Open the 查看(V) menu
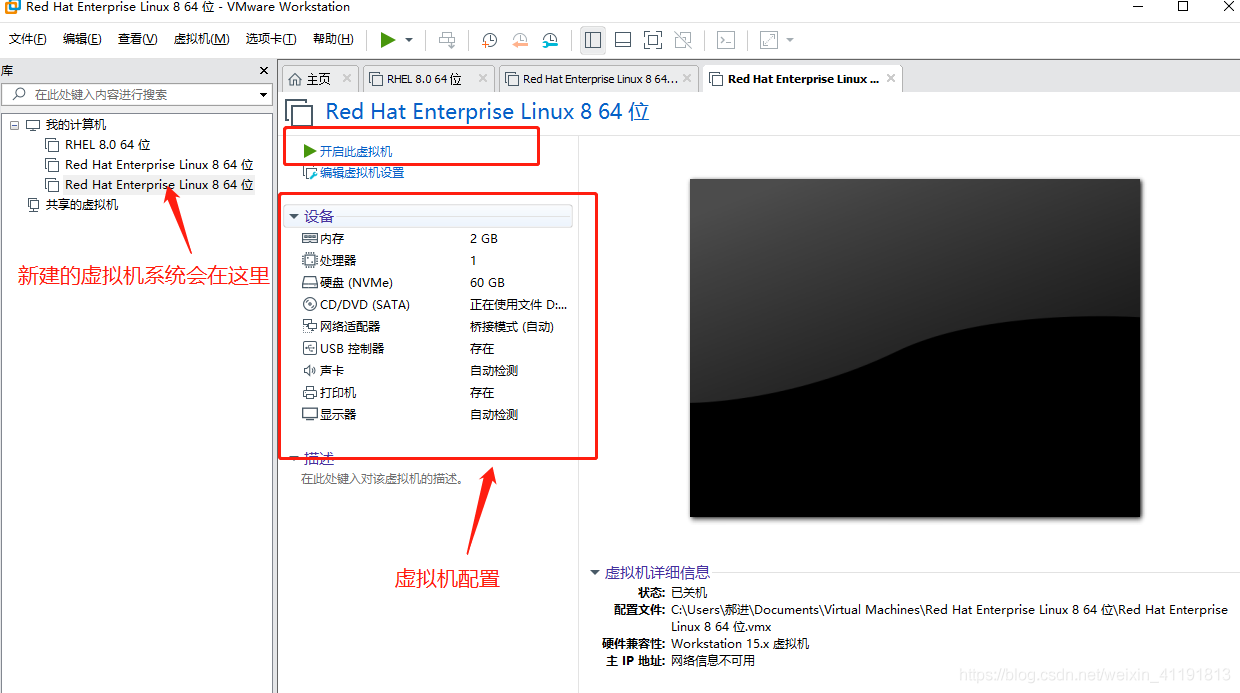The height and width of the screenshot is (693, 1240). [x=138, y=39]
